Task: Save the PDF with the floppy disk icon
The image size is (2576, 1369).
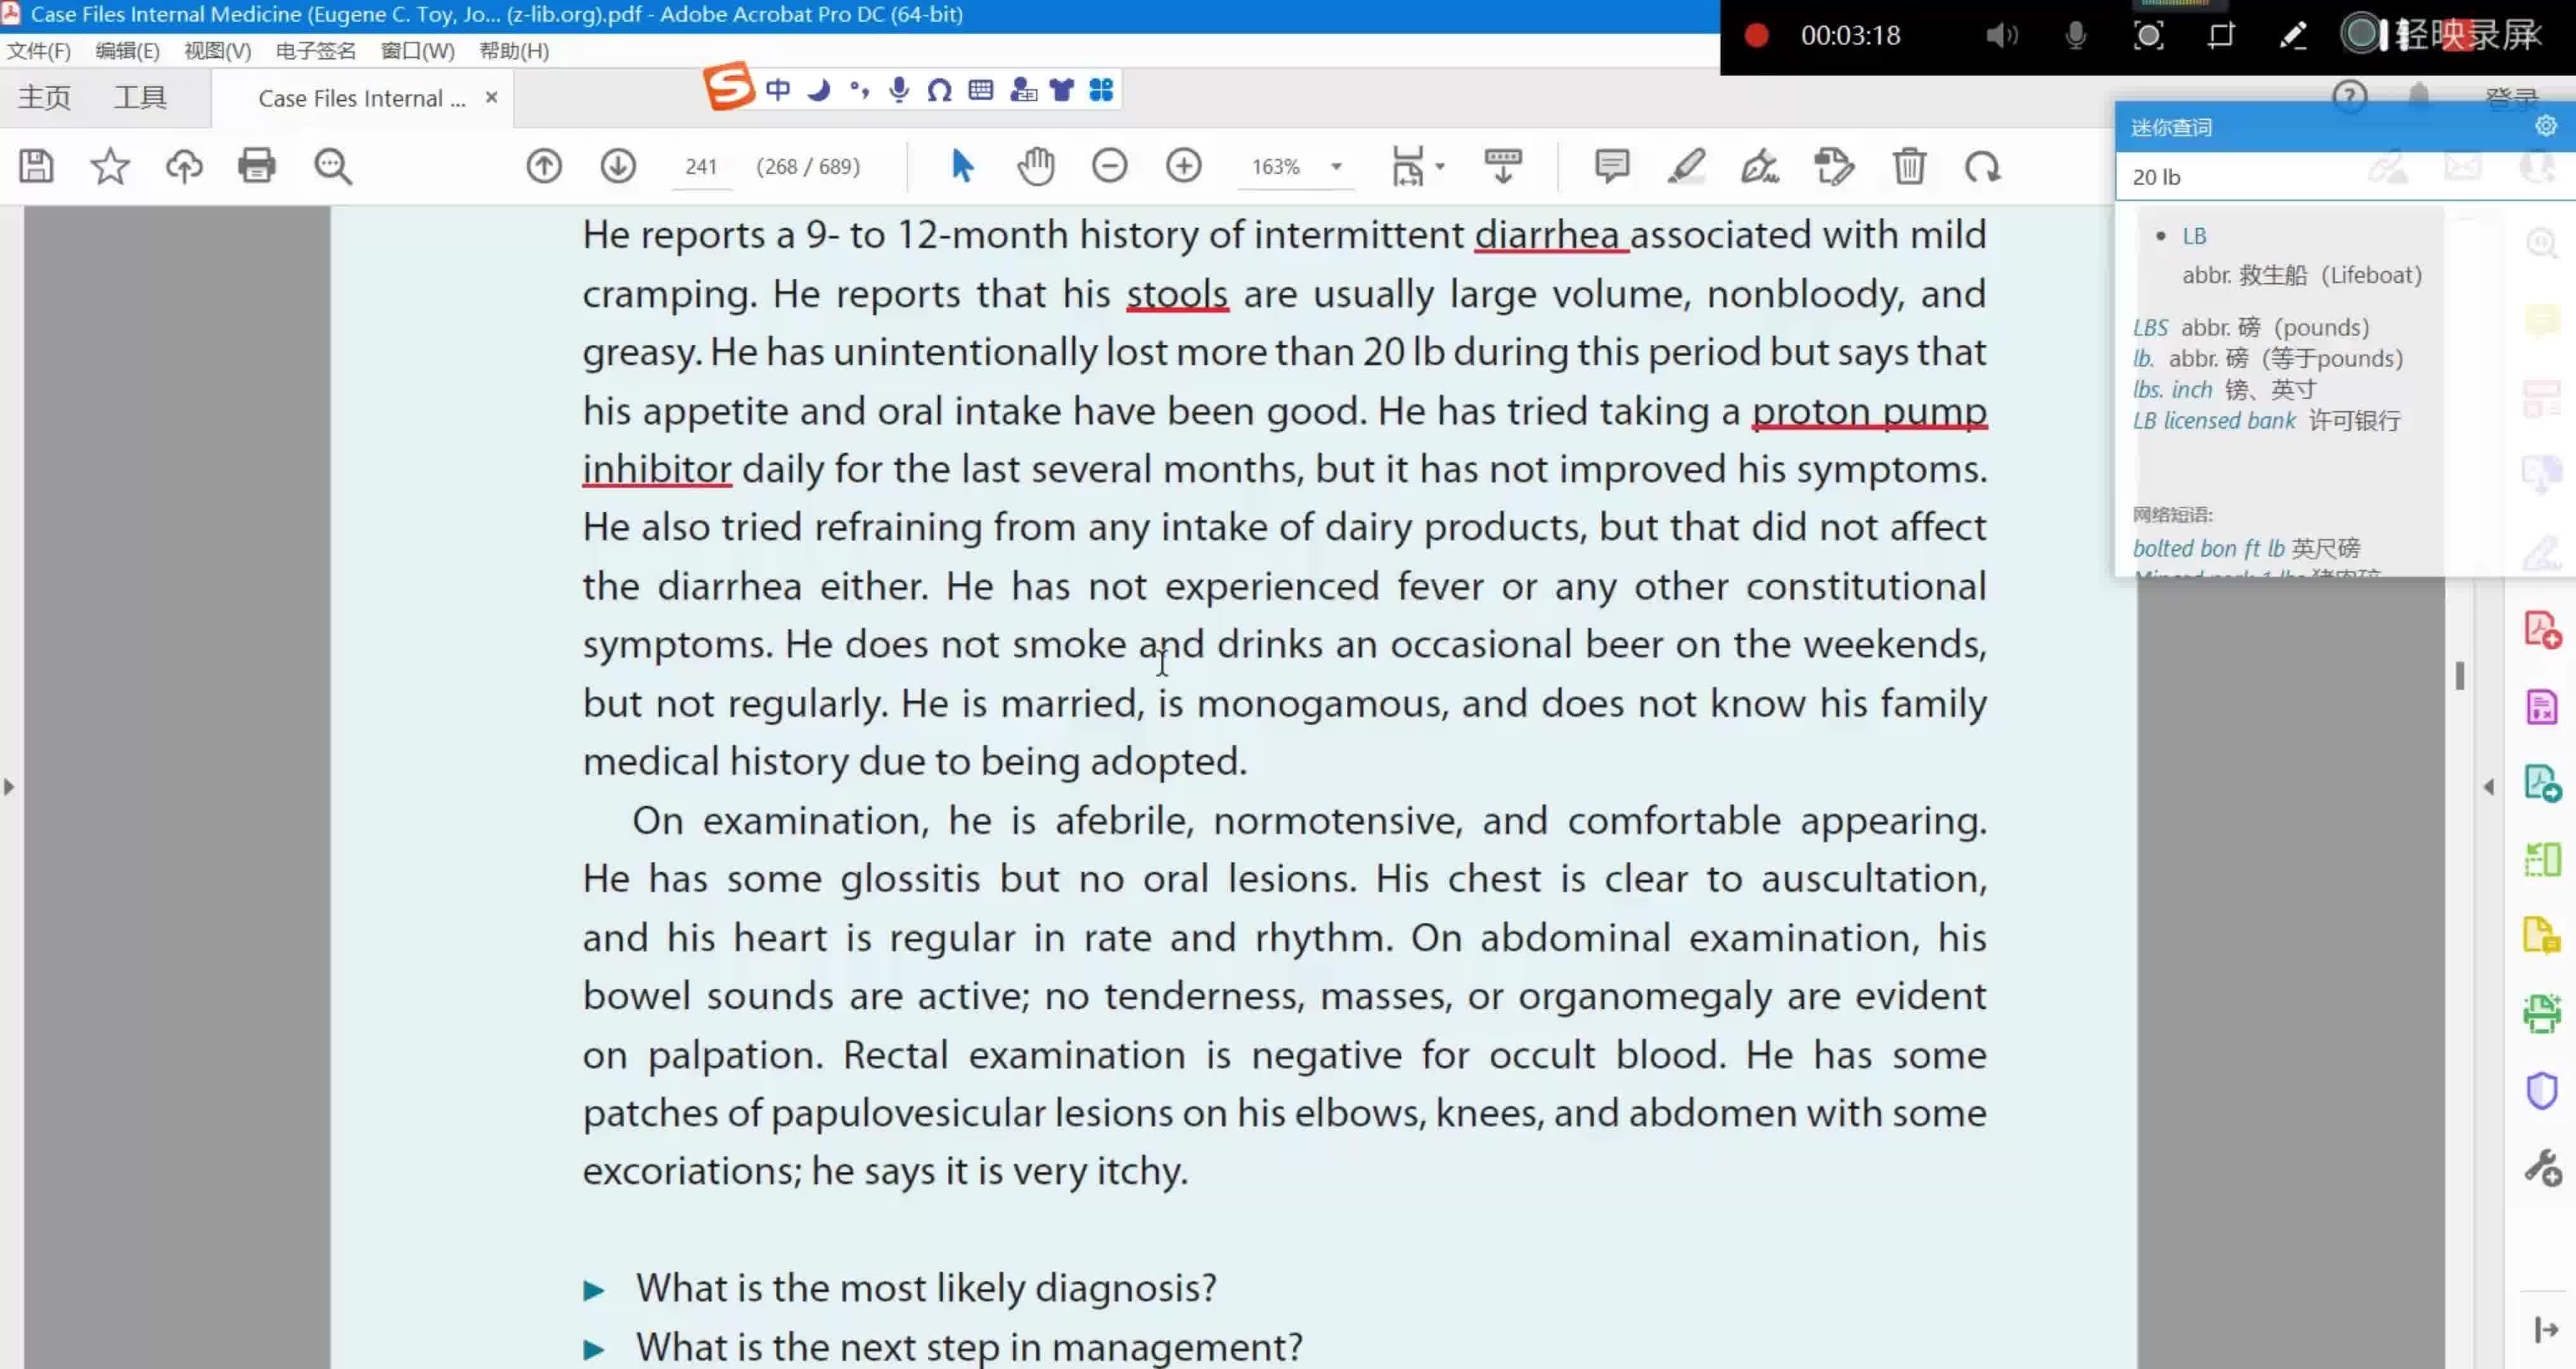Action: coord(36,166)
